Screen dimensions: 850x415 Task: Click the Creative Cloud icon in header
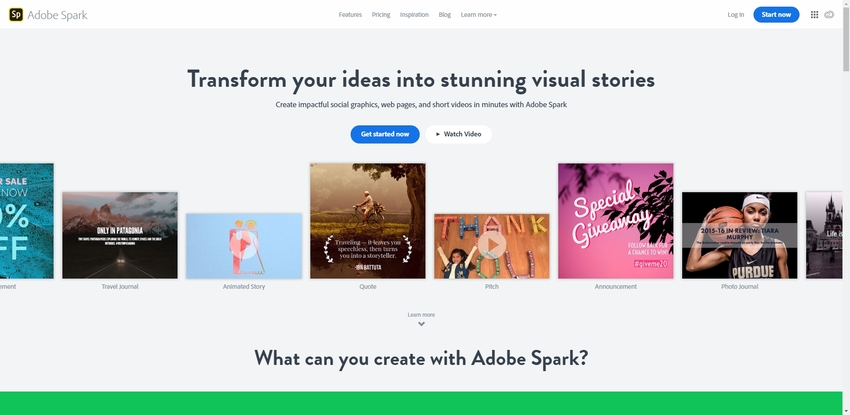tap(829, 15)
